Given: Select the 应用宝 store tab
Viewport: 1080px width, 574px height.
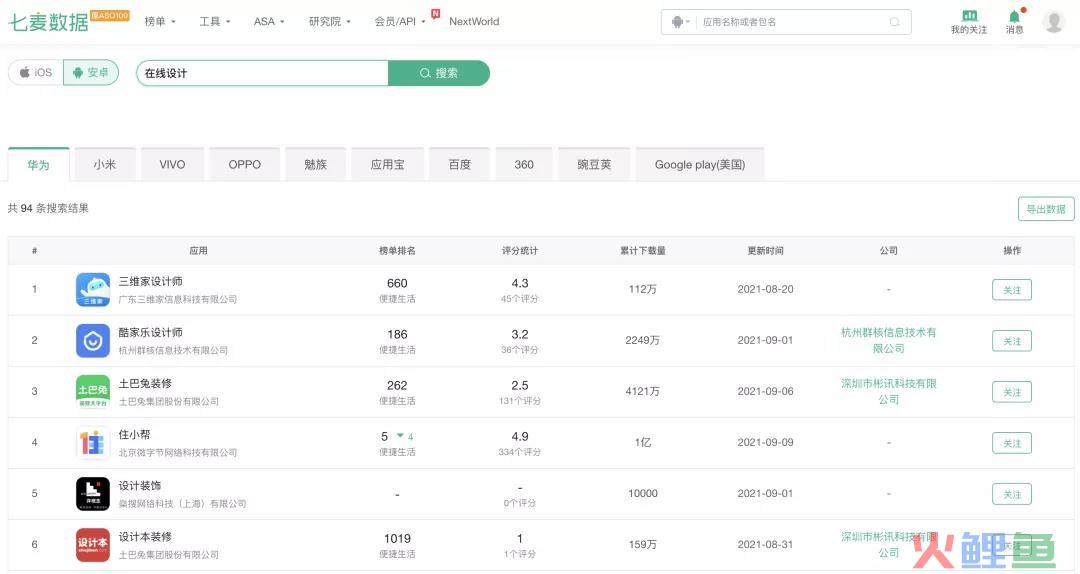Looking at the screenshot, I should click(x=387, y=165).
